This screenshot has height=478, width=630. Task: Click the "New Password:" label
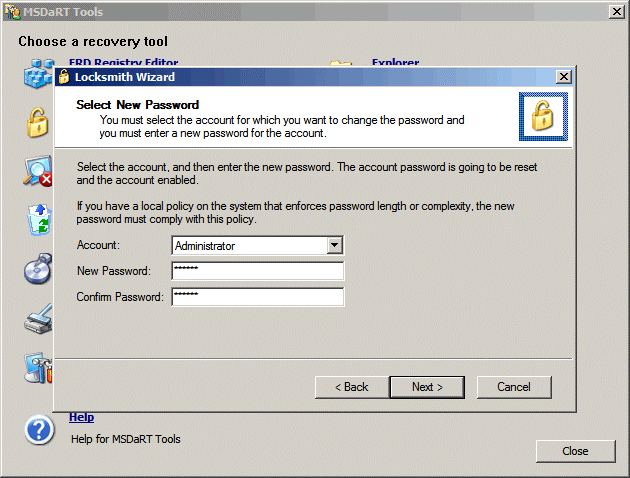pos(114,271)
